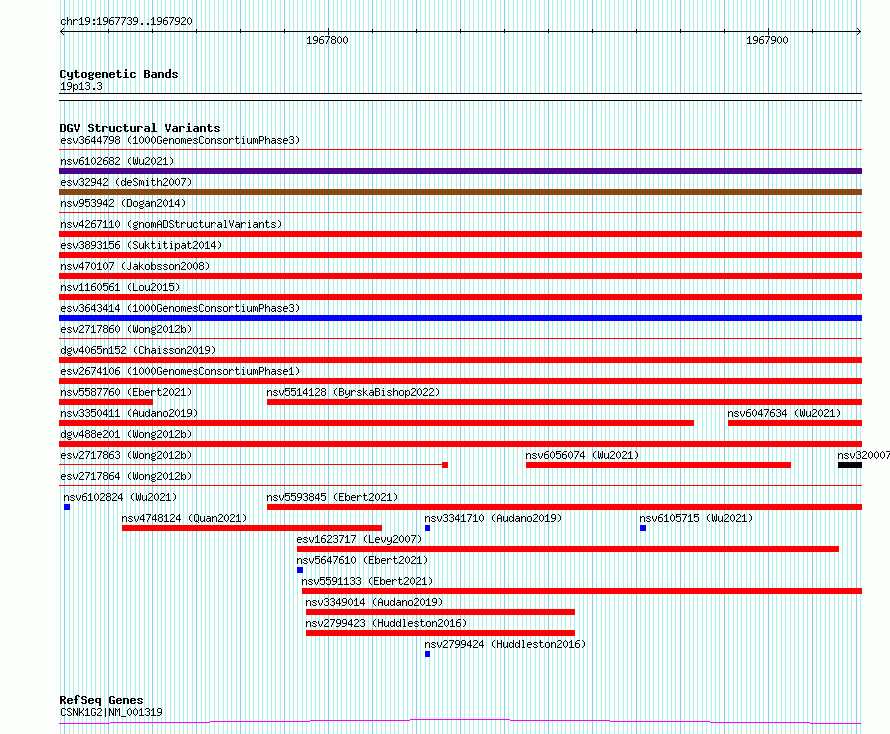
Task: Click the right arrow of the coordinate ruler
Action: point(859,32)
